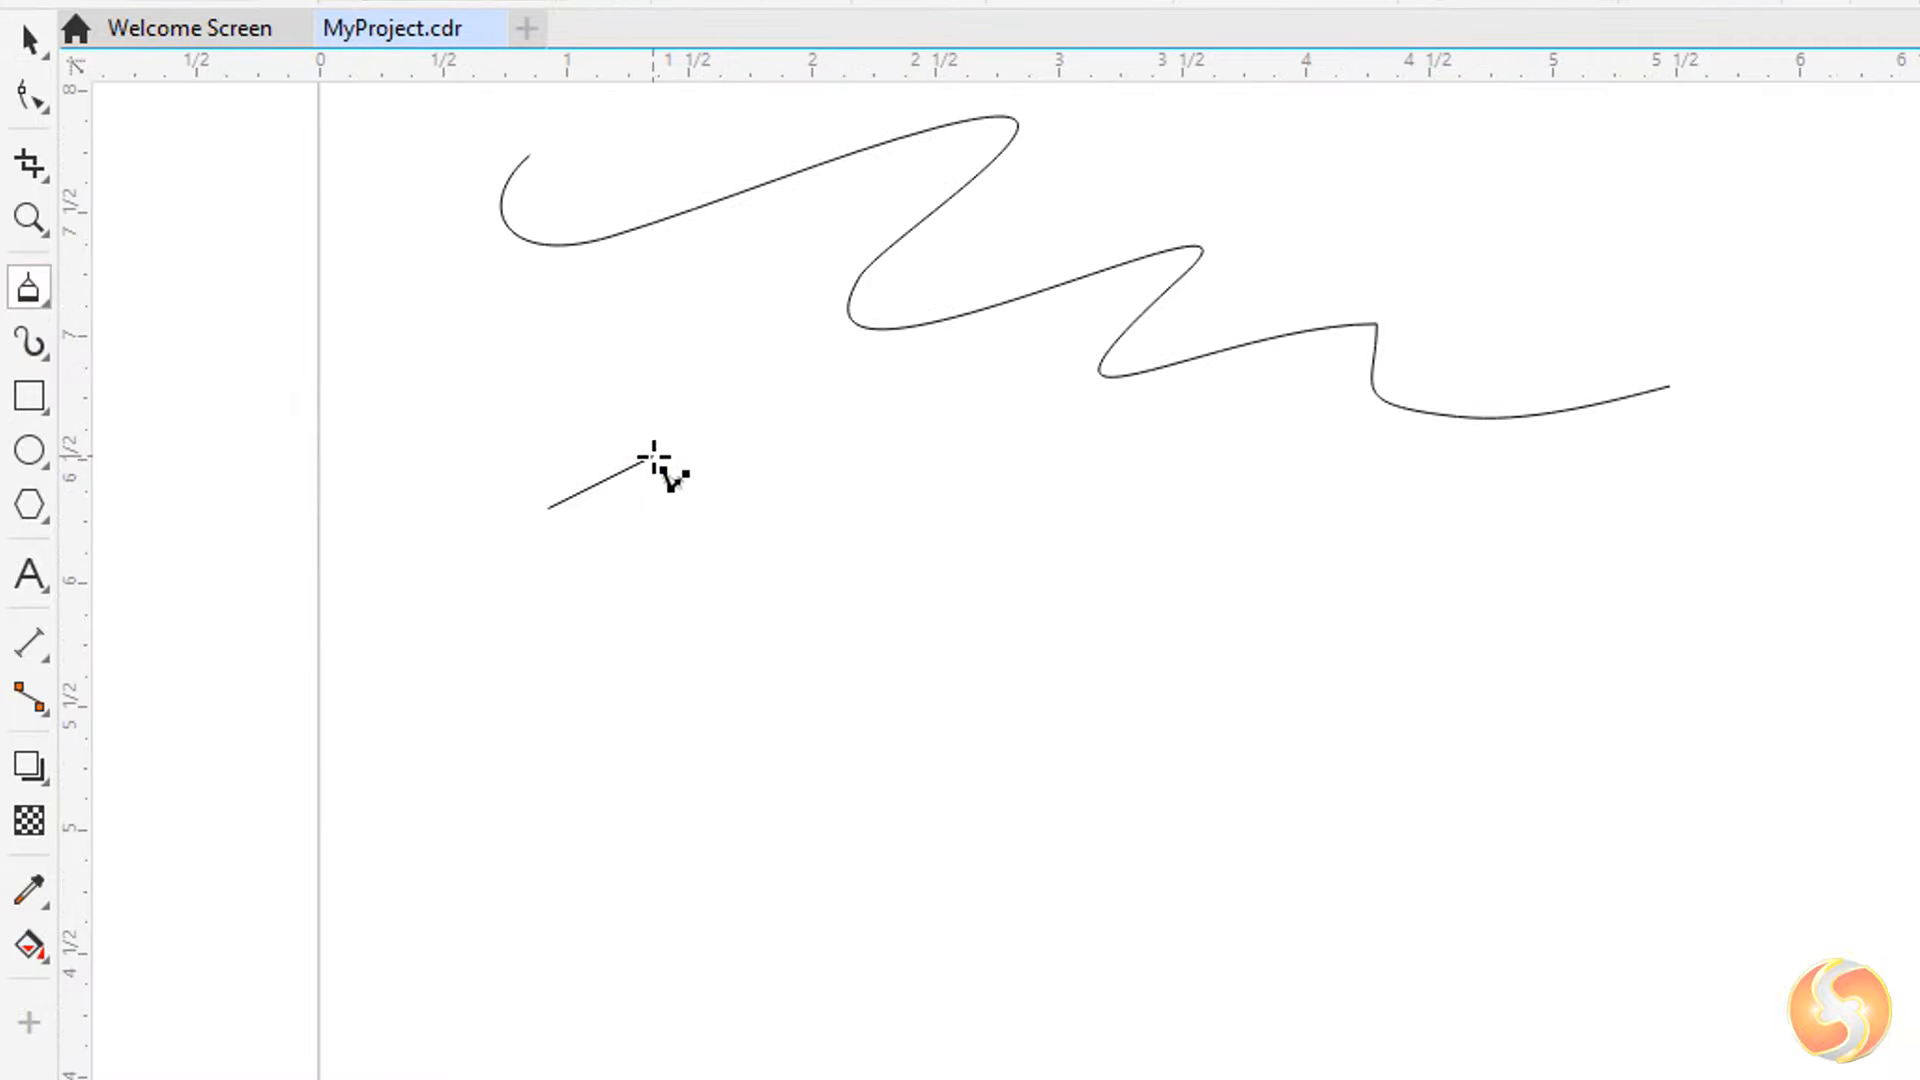Screen dimensions: 1920x1080
Task: Click the Welcome Screen tab
Action: click(x=190, y=28)
